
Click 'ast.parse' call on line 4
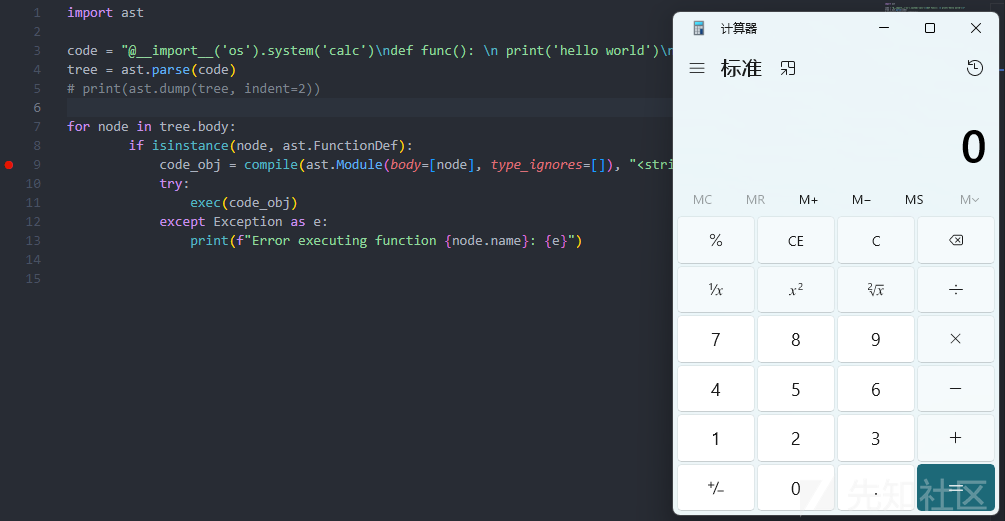[x=155, y=70]
